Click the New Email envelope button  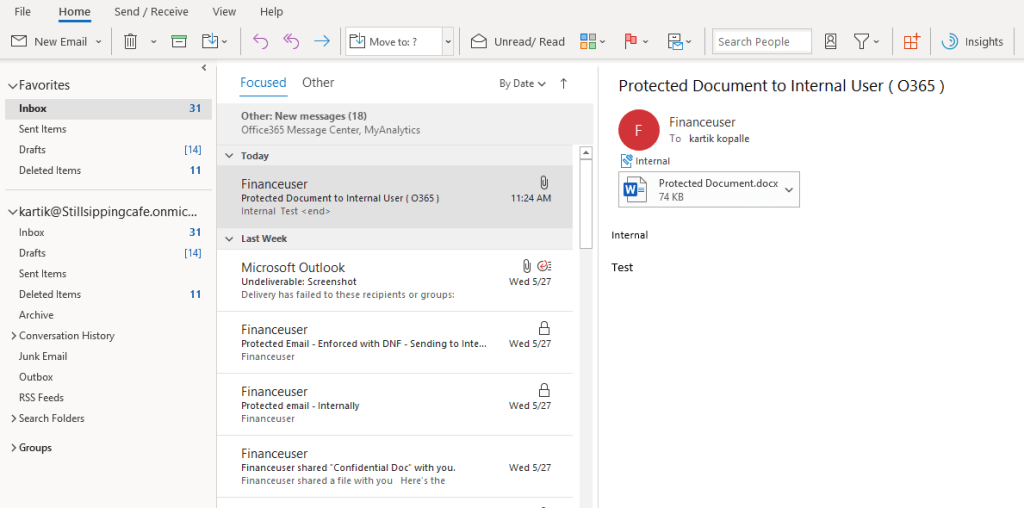coord(49,42)
